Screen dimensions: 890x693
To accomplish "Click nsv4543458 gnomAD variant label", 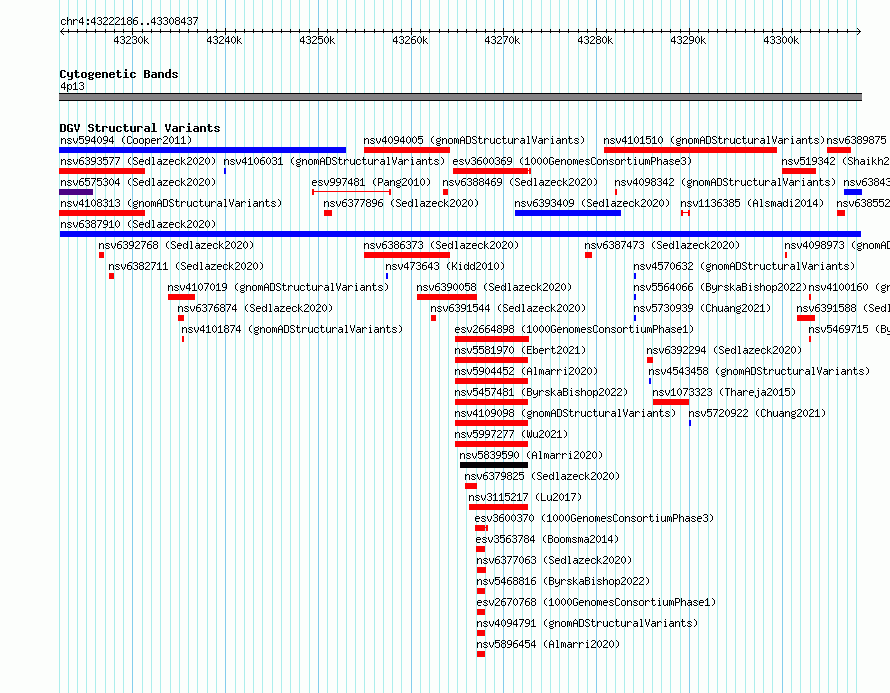I will point(759,371).
